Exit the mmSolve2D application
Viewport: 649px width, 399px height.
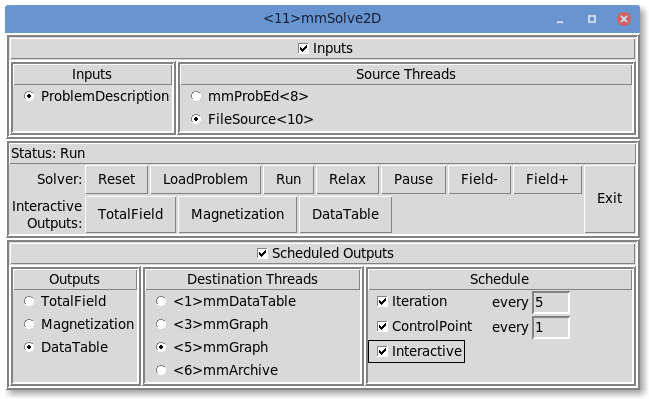[609, 199]
